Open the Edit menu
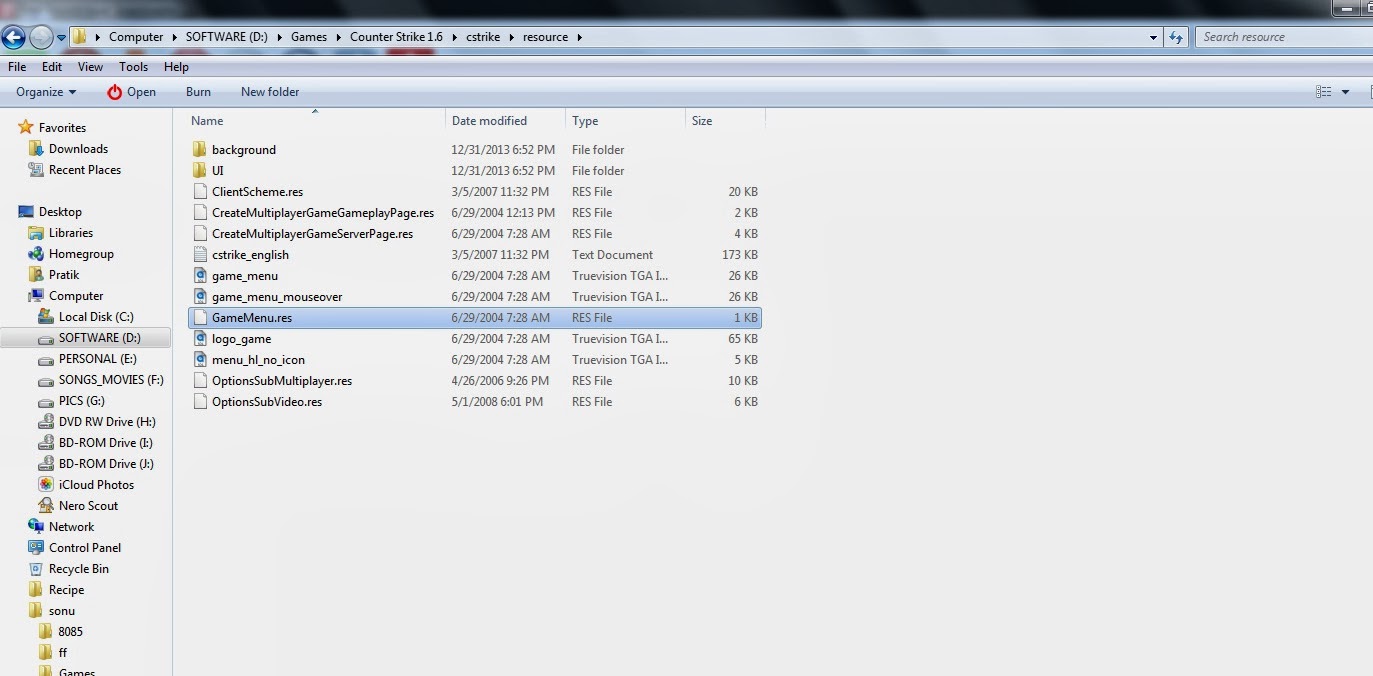 [52, 67]
